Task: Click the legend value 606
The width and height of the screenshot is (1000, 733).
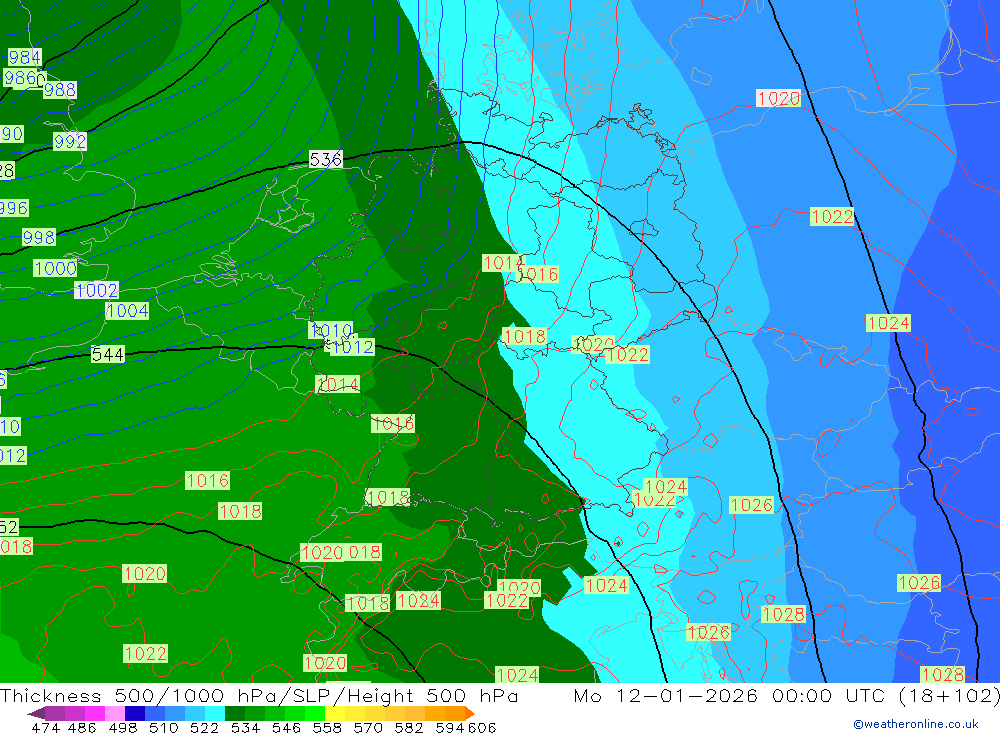Action: click(x=482, y=728)
